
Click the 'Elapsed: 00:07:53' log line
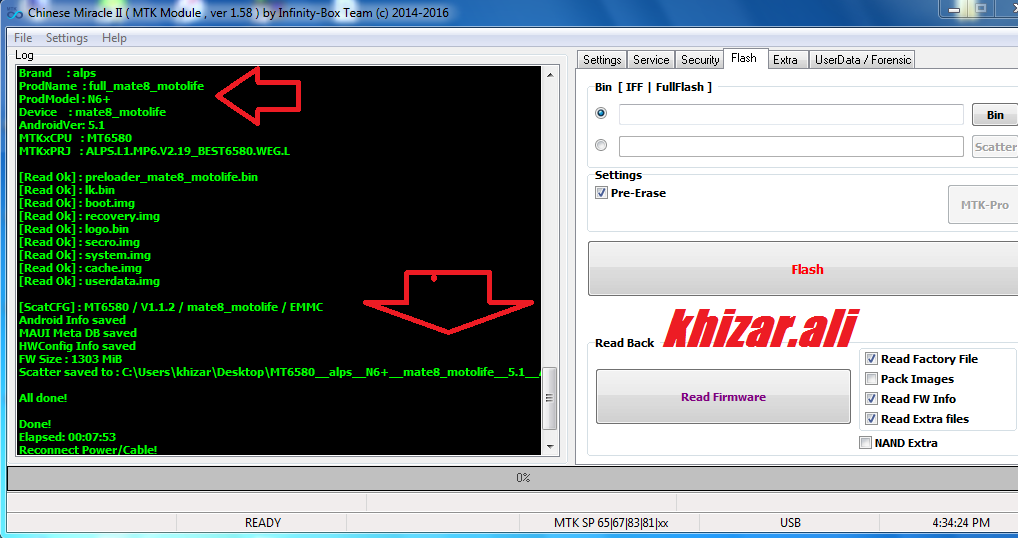click(67, 437)
